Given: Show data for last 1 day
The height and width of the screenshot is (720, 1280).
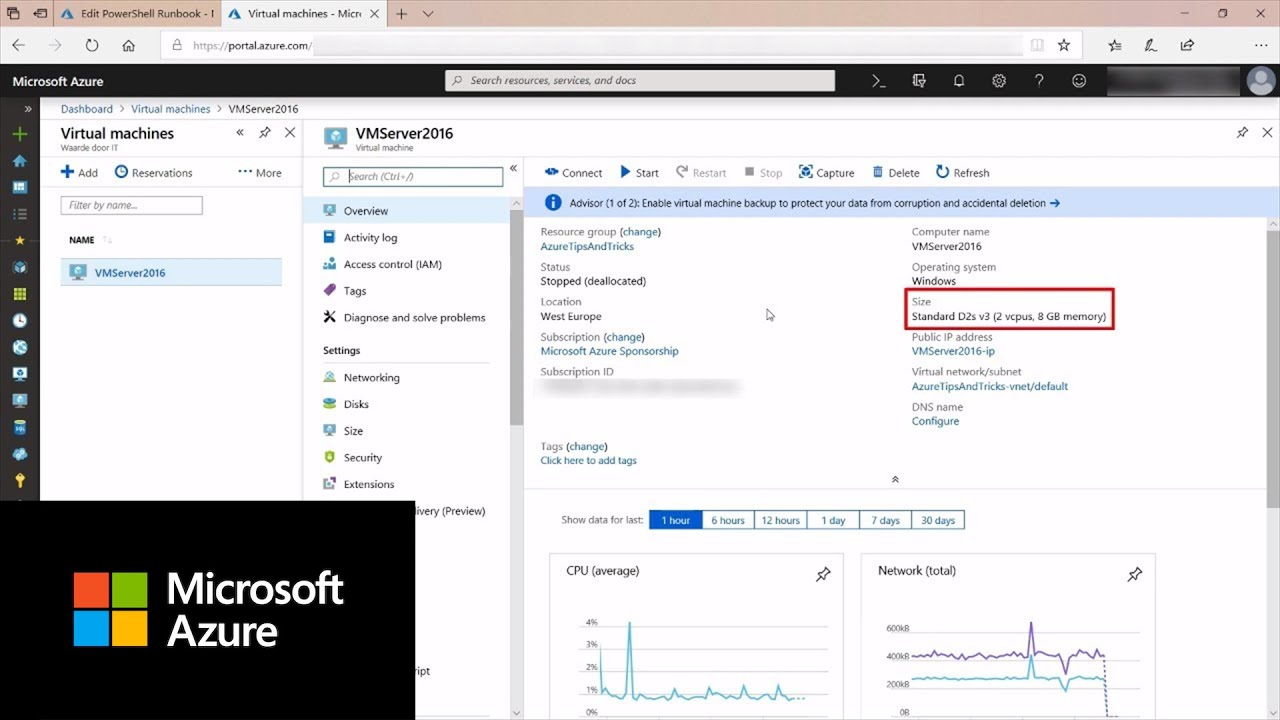Looking at the screenshot, I should pos(833,520).
